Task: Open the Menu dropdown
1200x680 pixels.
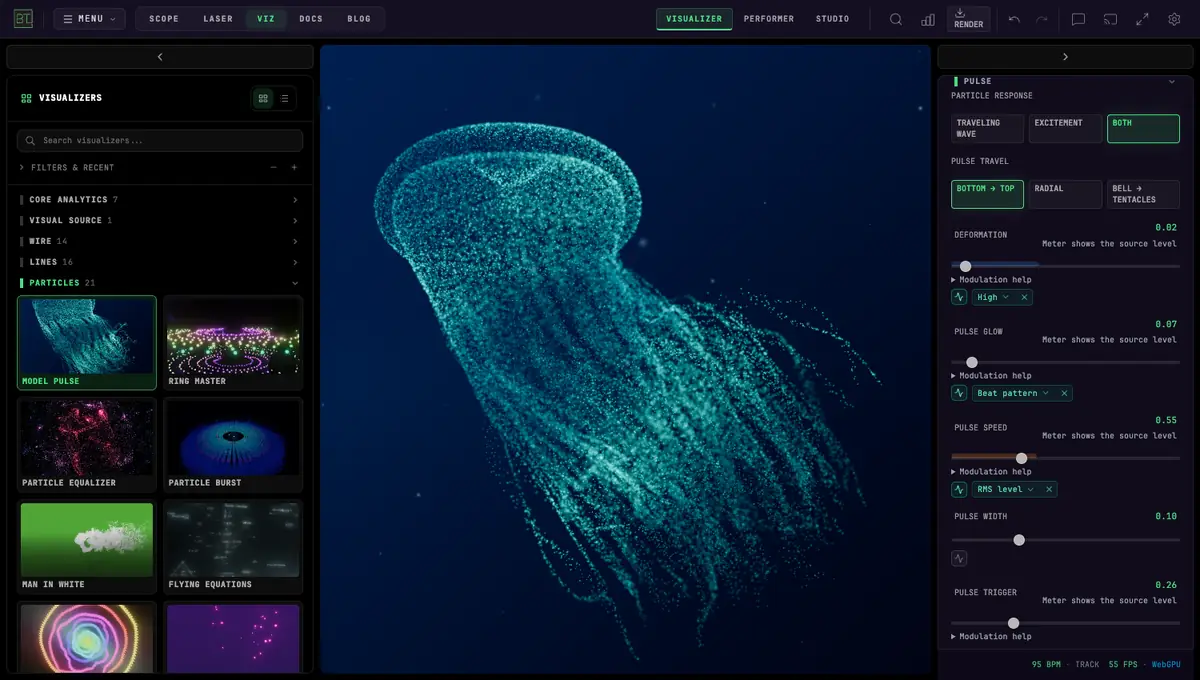Action: (89, 19)
